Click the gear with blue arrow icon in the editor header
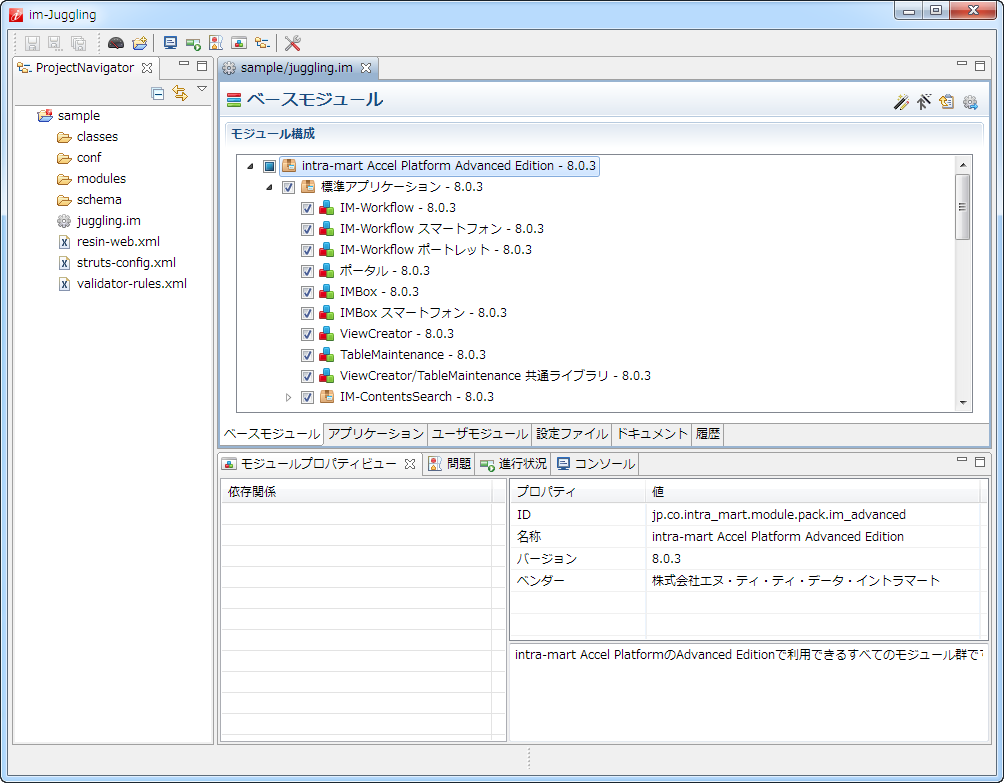This screenshot has height=783, width=1004. 970,102
